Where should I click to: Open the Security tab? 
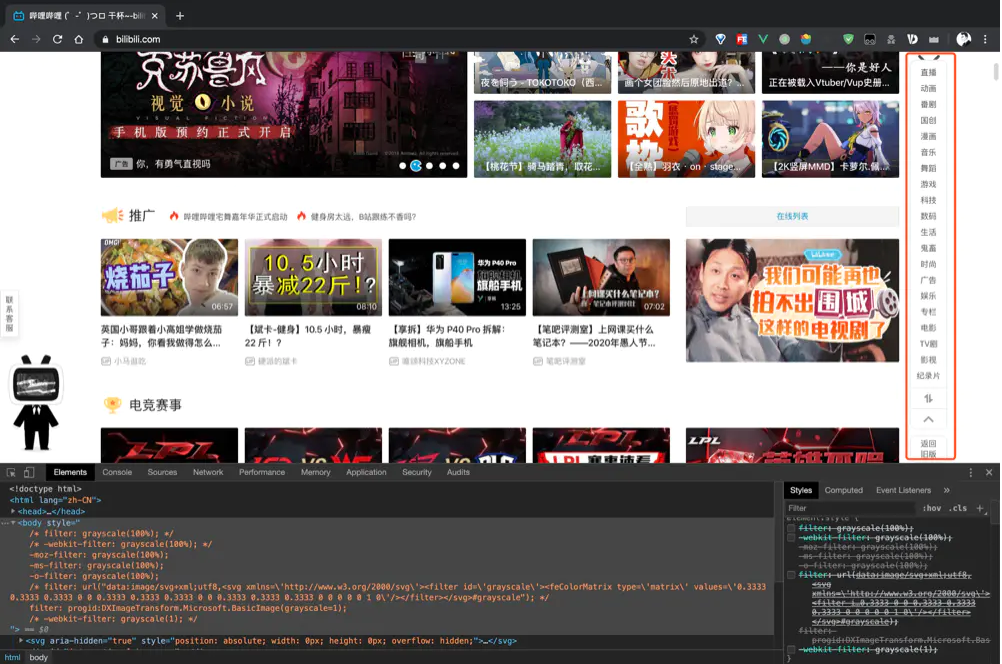point(417,472)
